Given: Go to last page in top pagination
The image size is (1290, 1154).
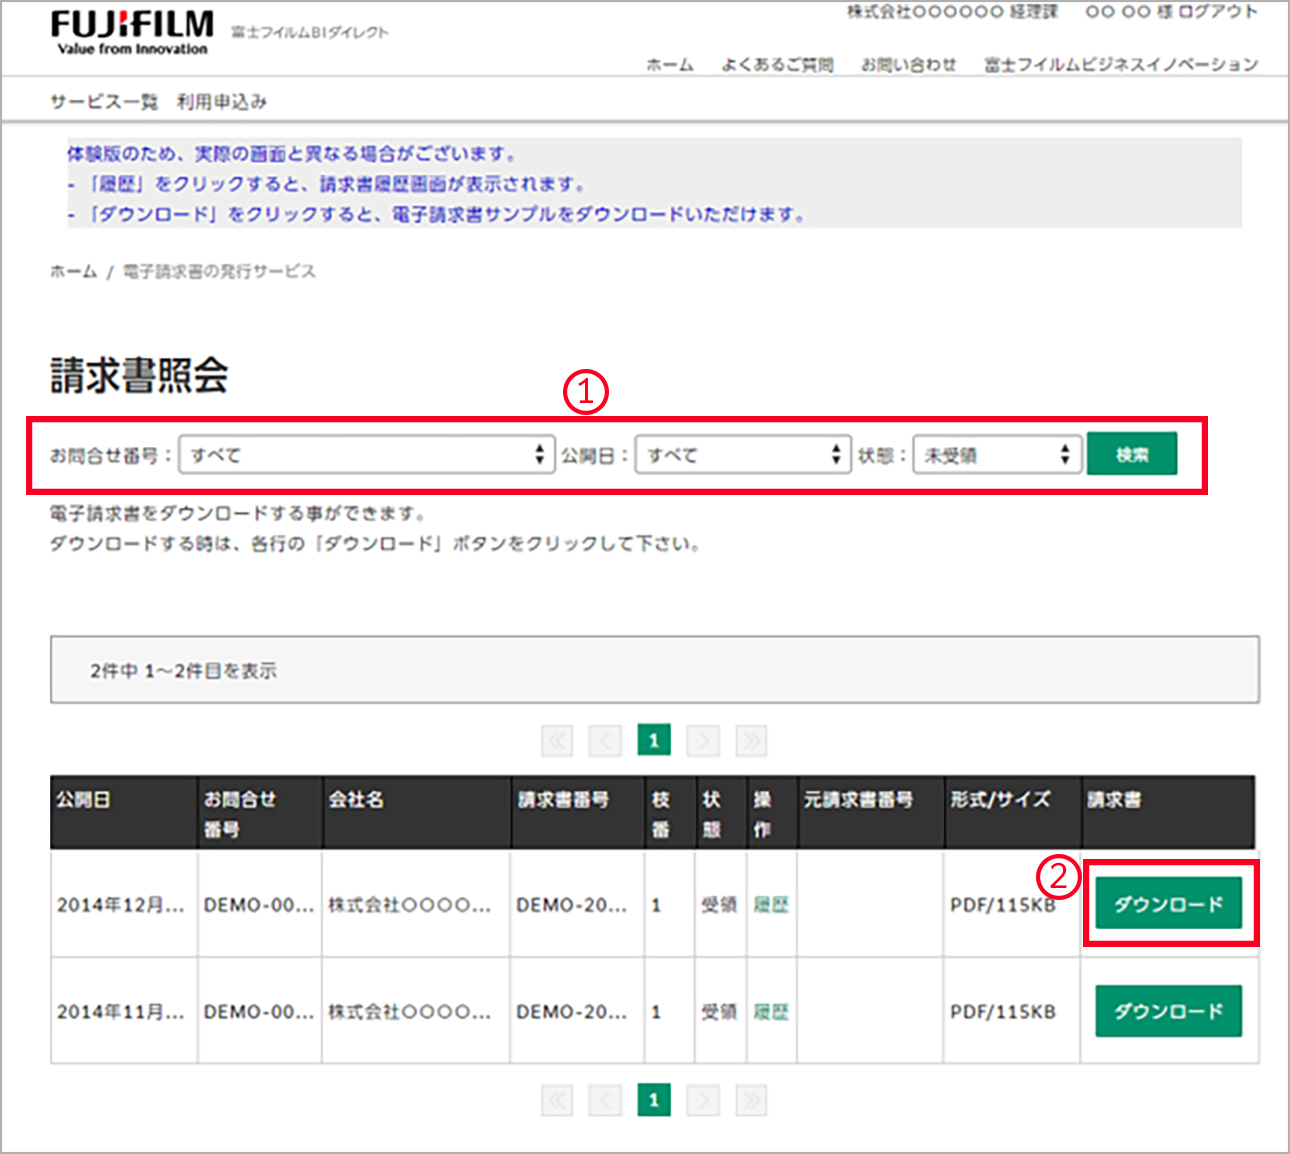Looking at the screenshot, I should (x=751, y=740).
